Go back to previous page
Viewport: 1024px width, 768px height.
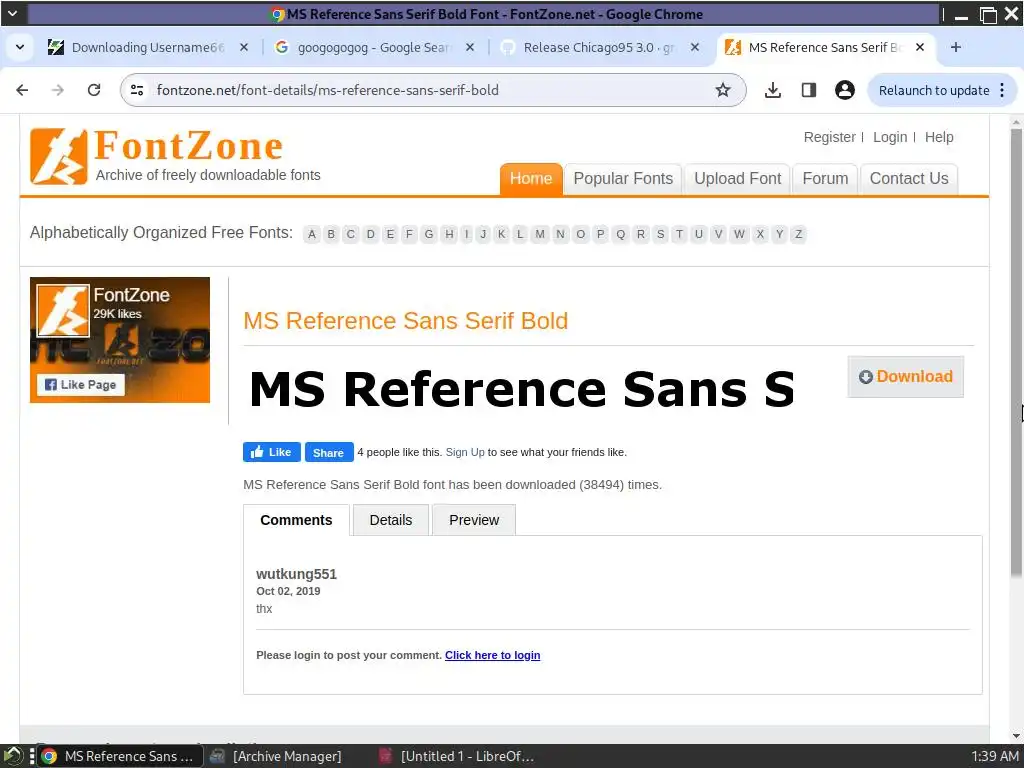22,90
